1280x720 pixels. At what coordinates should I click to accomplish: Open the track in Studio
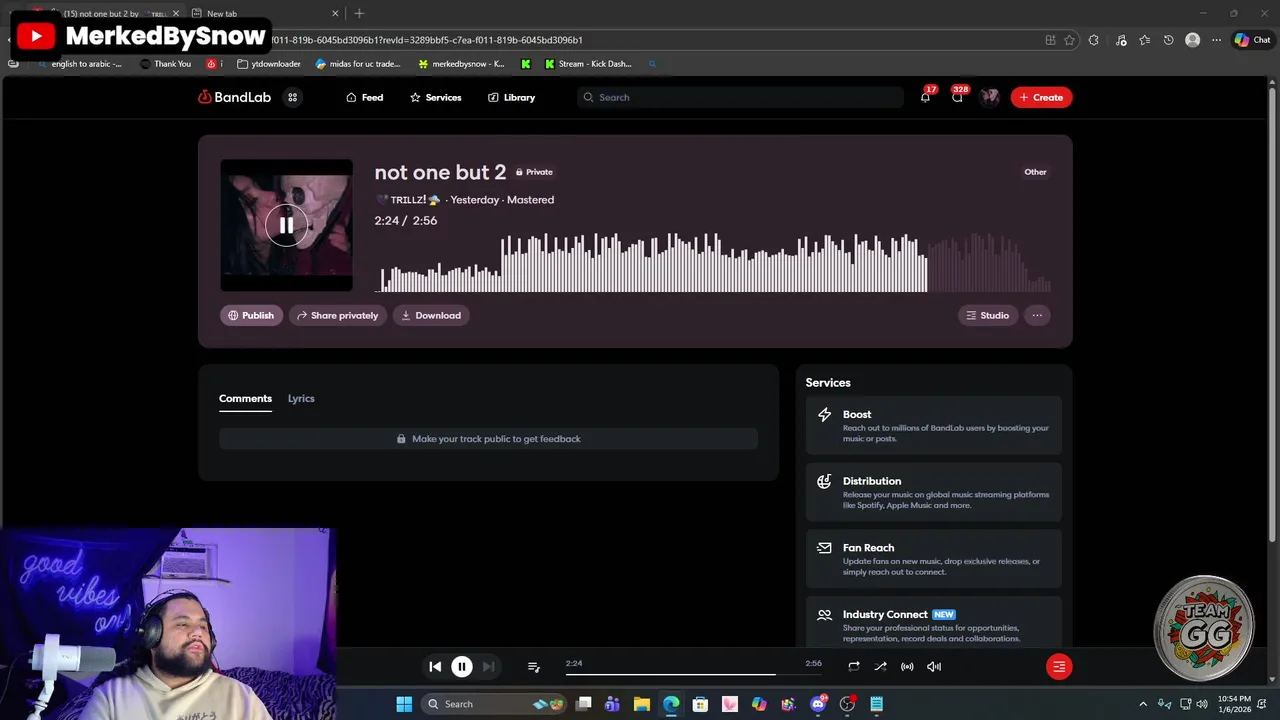point(988,315)
